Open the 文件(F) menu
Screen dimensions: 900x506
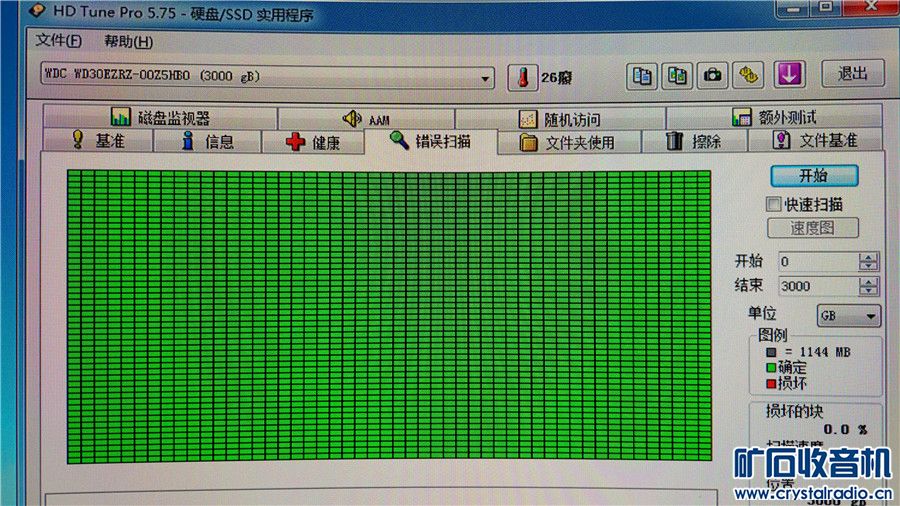[59, 41]
